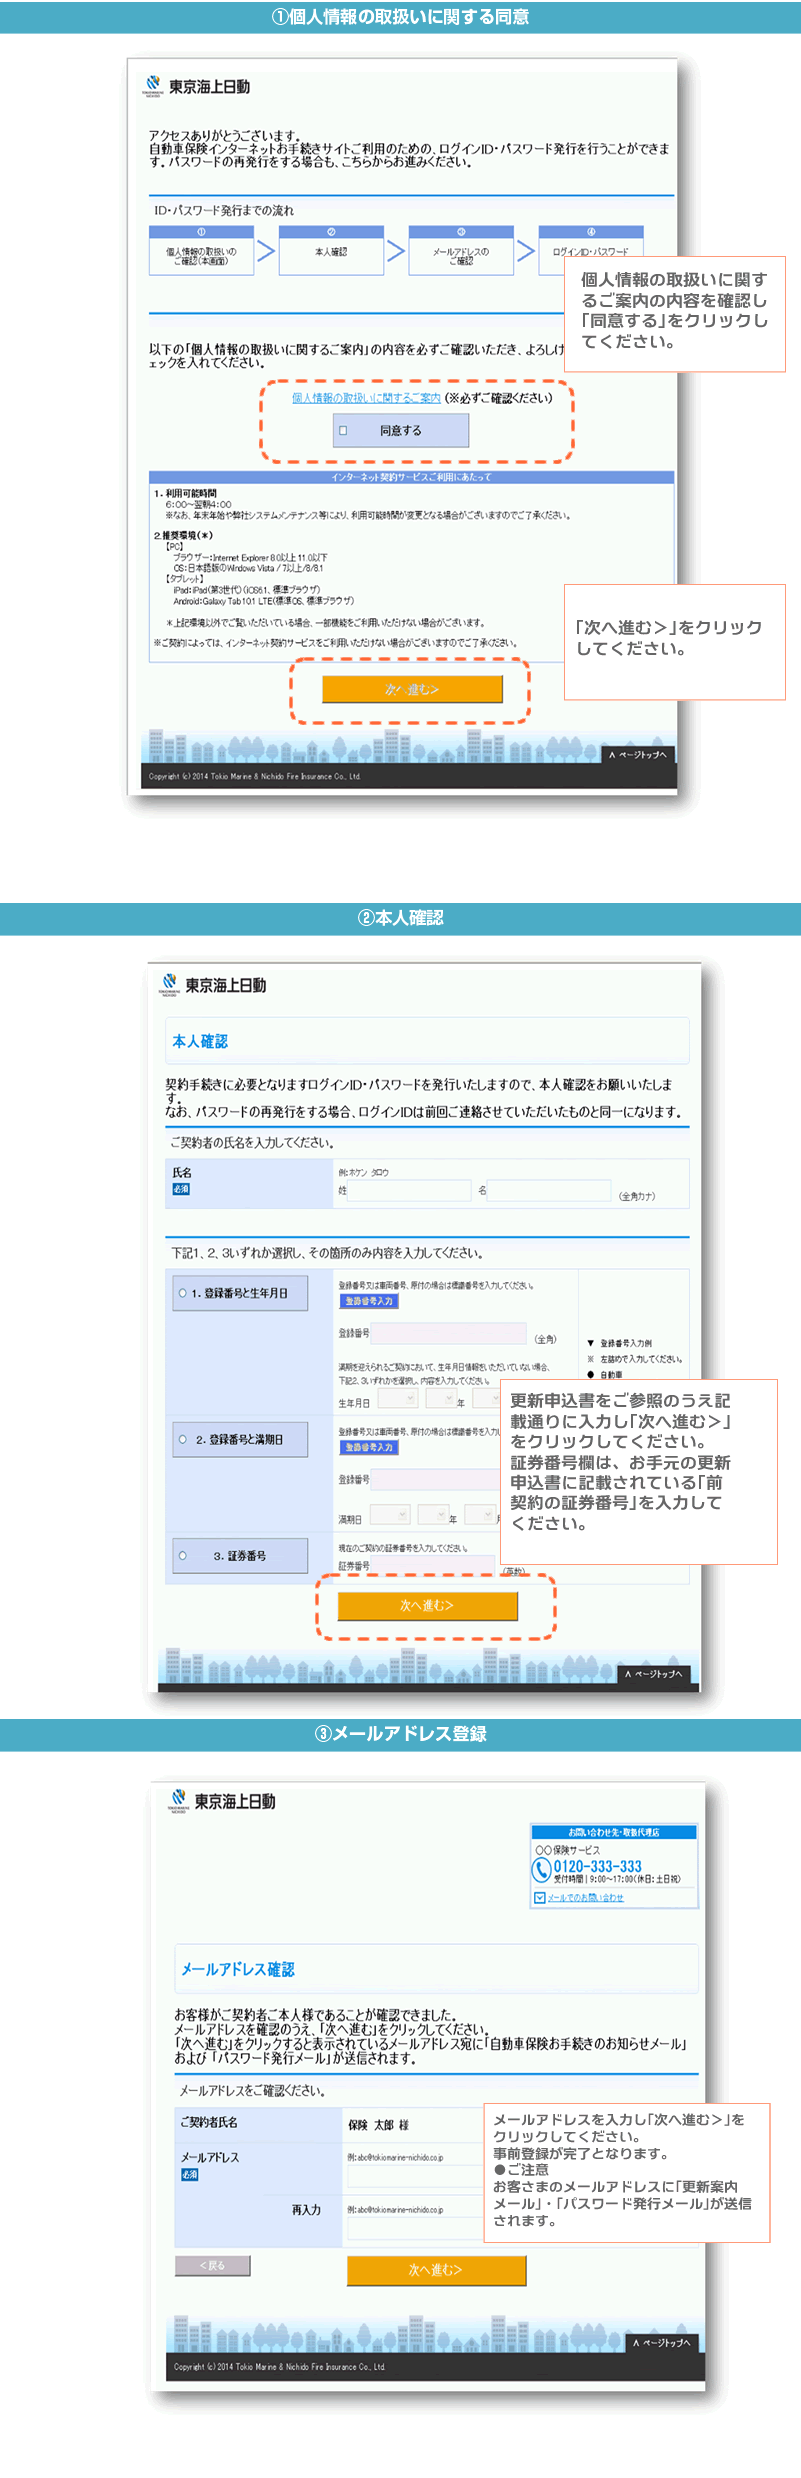
Task: Click the 東京海上日動 logo on the メールアドレス確認 screen
Action: click(x=222, y=1801)
